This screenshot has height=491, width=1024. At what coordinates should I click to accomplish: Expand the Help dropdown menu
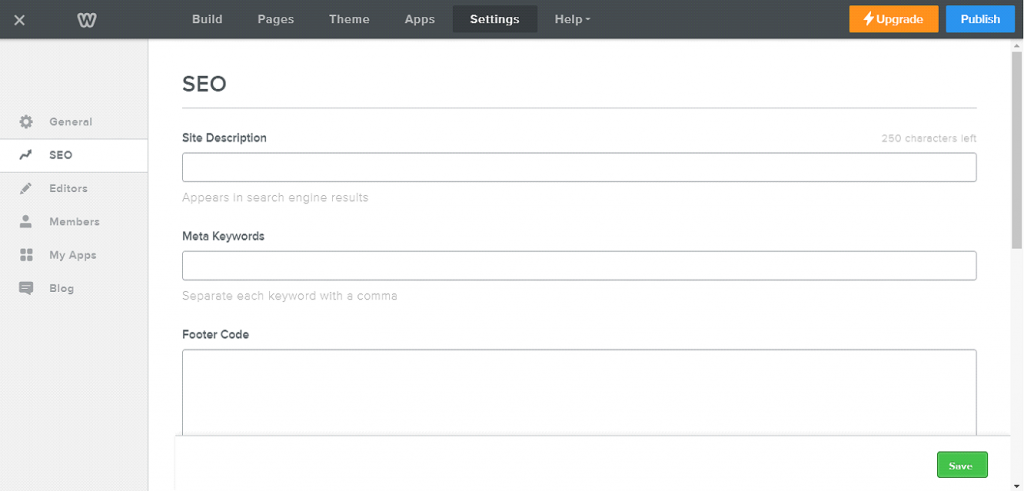pos(572,19)
